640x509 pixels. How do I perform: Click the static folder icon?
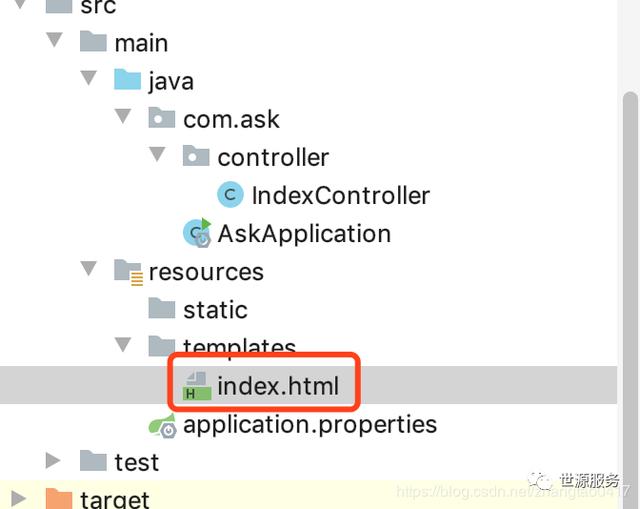[x=162, y=310]
